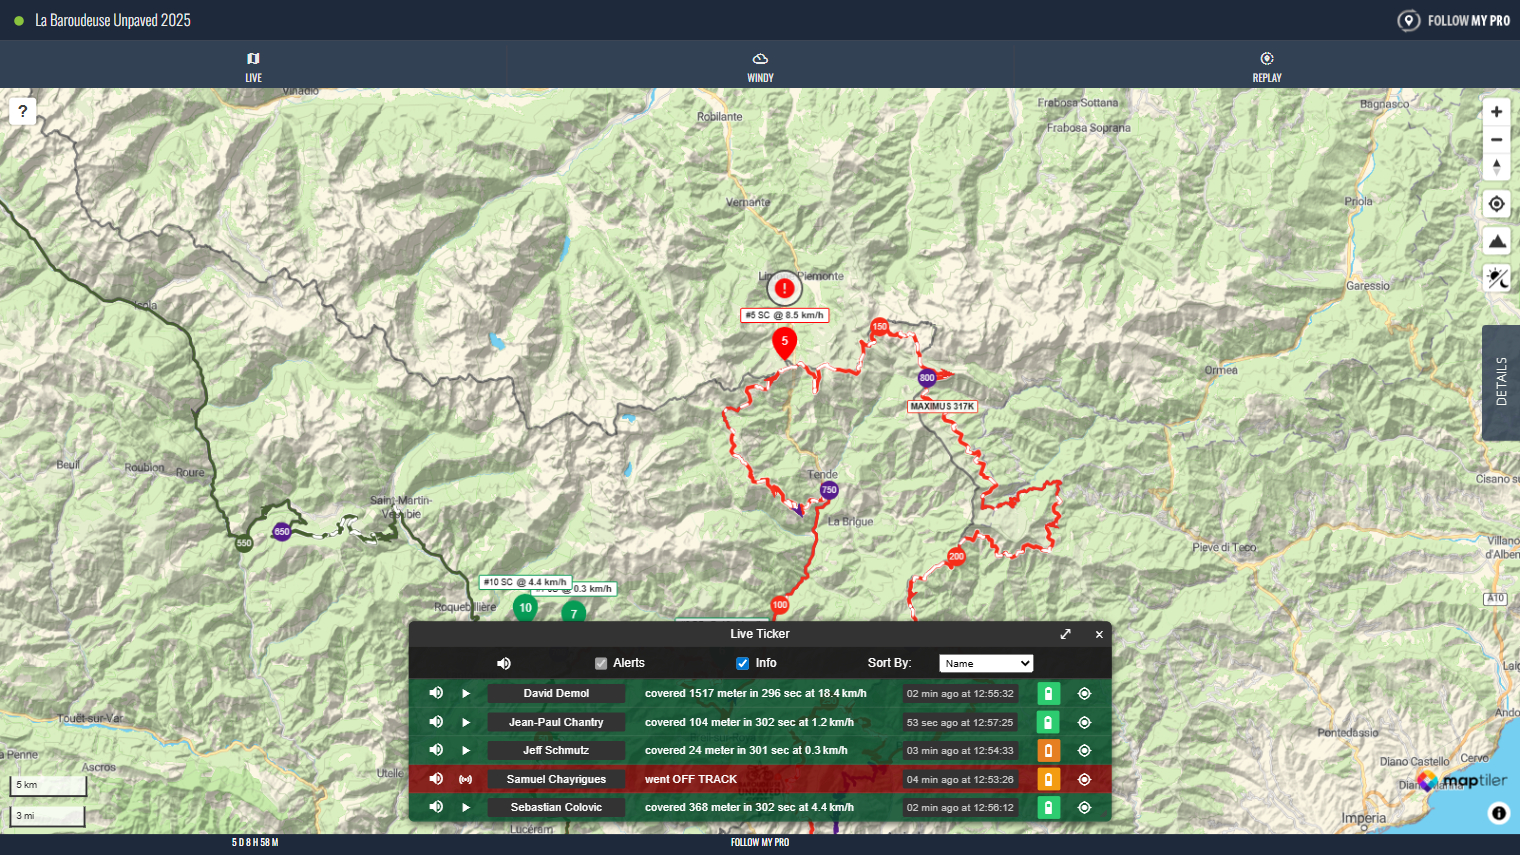This screenshot has height=855, width=1520.
Task: Zoom out on the map
Action: [1496, 140]
